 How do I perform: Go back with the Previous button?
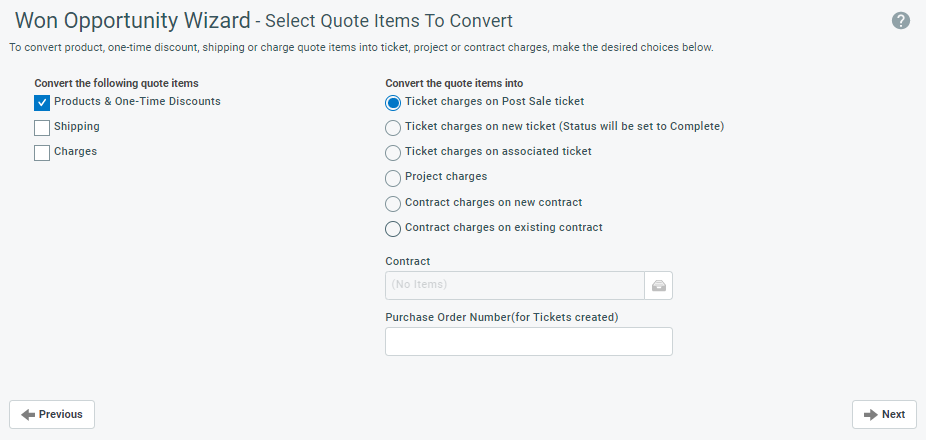(52, 415)
